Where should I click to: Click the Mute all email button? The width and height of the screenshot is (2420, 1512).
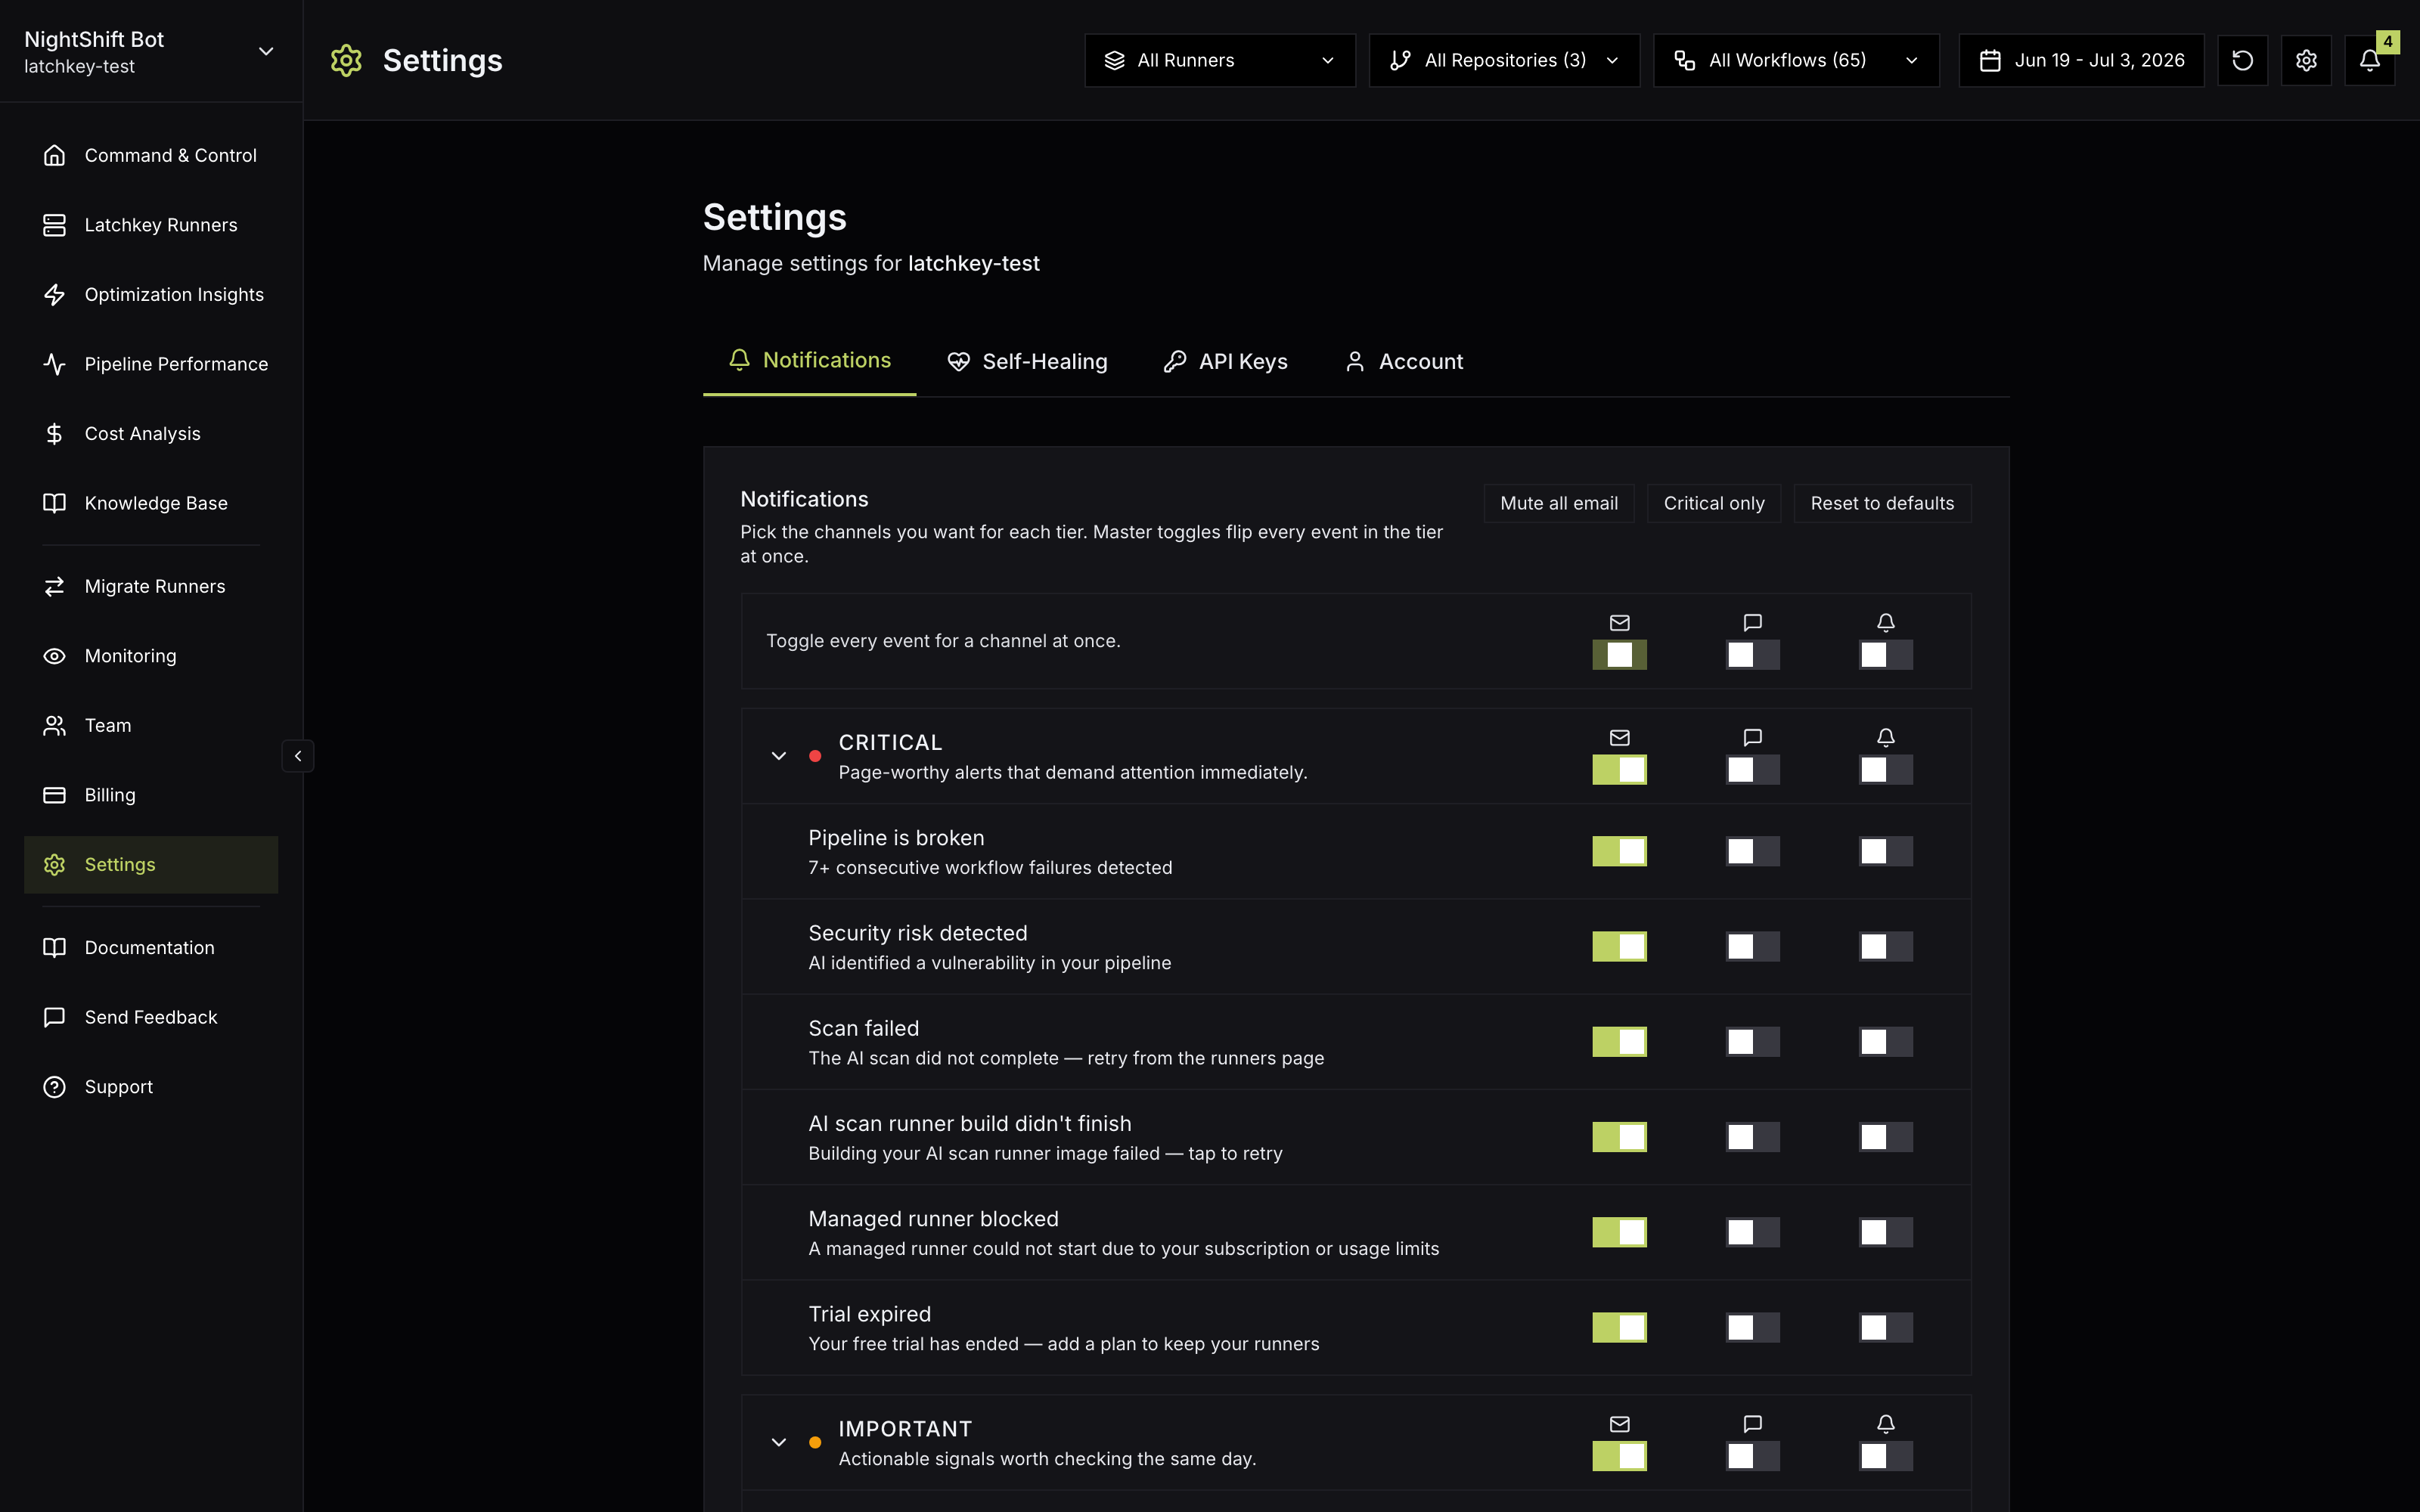[x=1559, y=503]
